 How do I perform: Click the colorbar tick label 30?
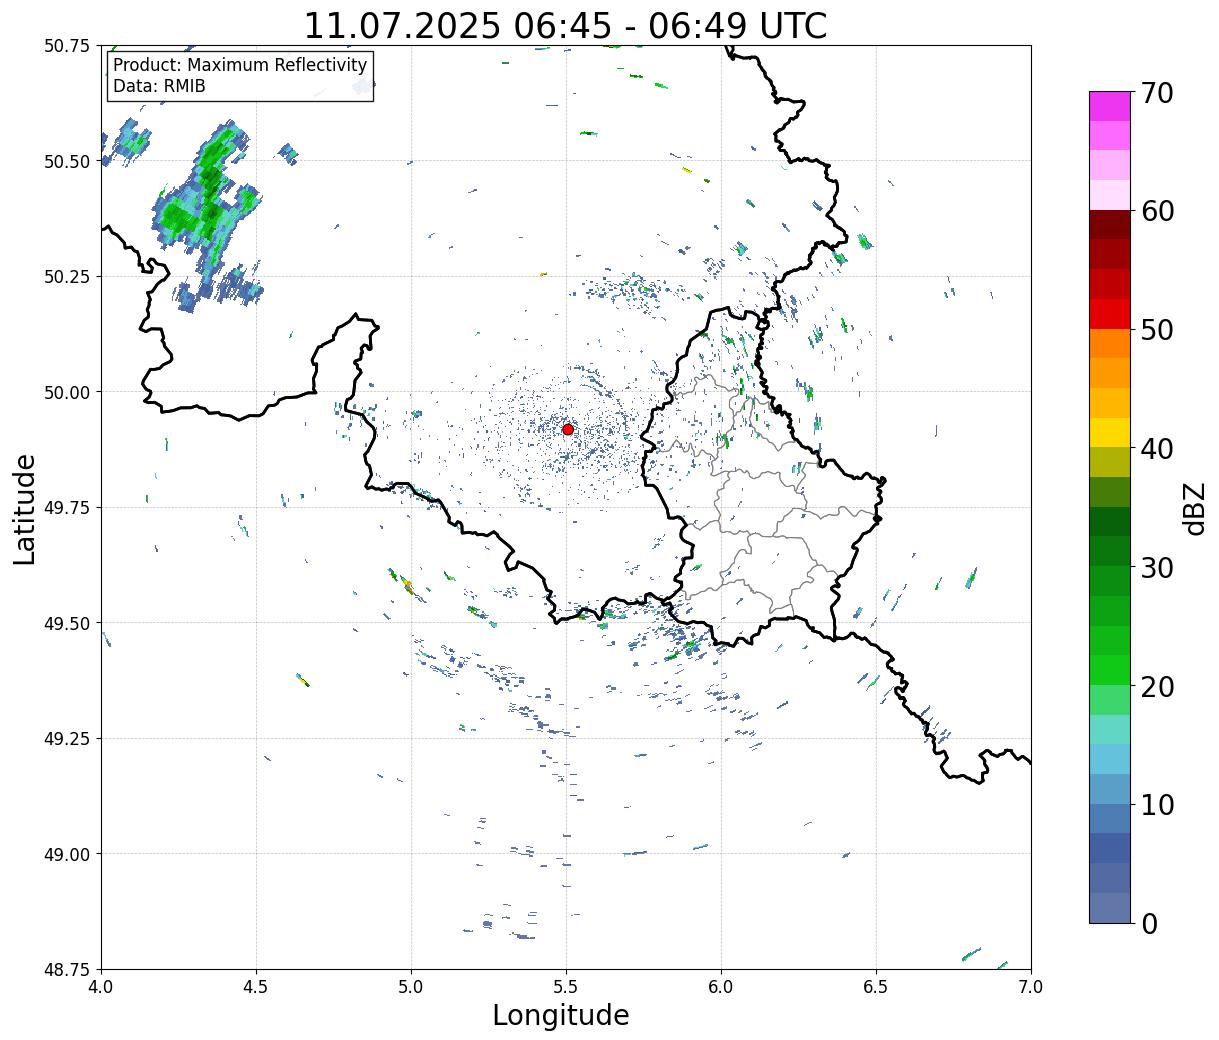[1157, 568]
